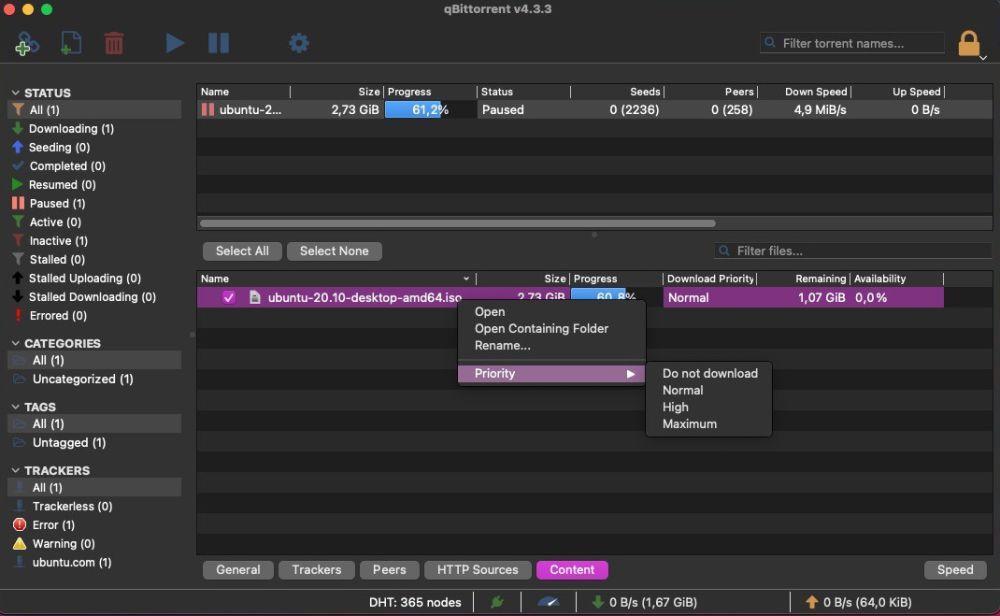The width and height of the screenshot is (1000, 616).
Task: Set priority to Normal in submenu
Action: (682, 390)
